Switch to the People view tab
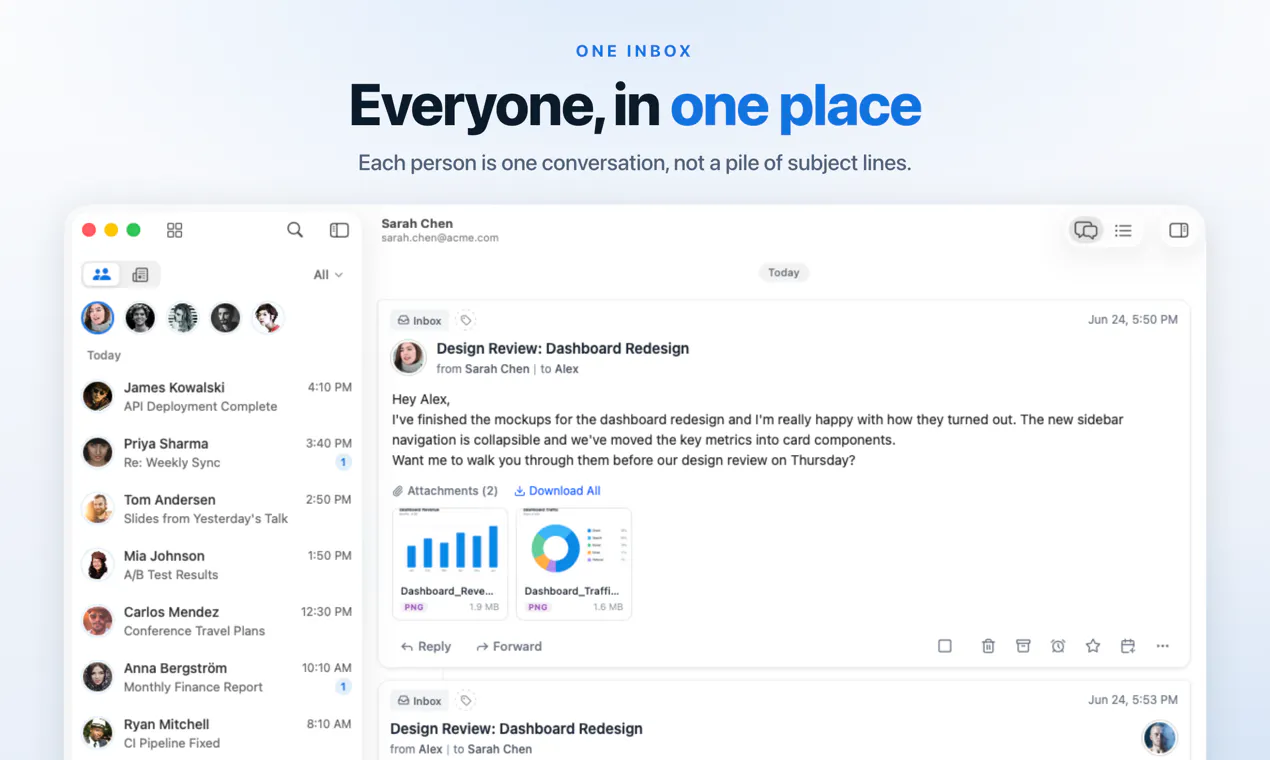Viewport: 1270px width, 760px height. point(102,274)
